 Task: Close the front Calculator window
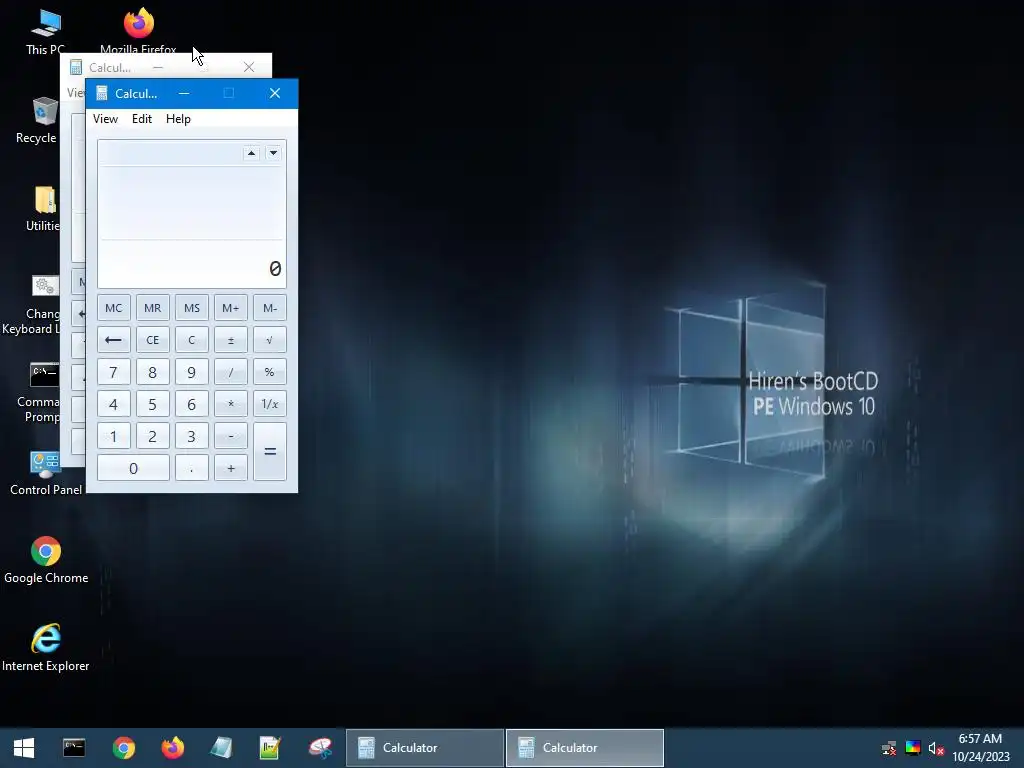pyautogui.click(x=275, y=93)
